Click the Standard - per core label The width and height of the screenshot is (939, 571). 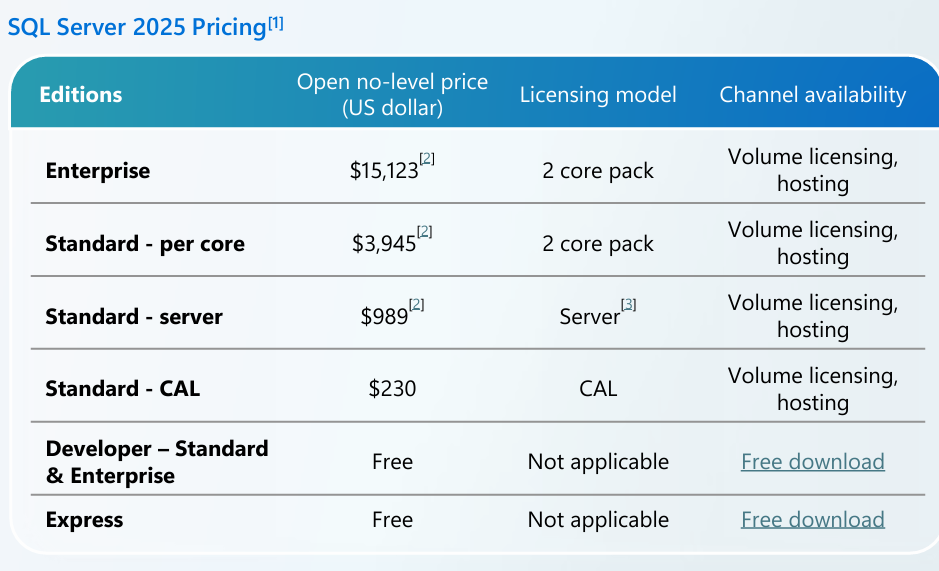[145, 244]
